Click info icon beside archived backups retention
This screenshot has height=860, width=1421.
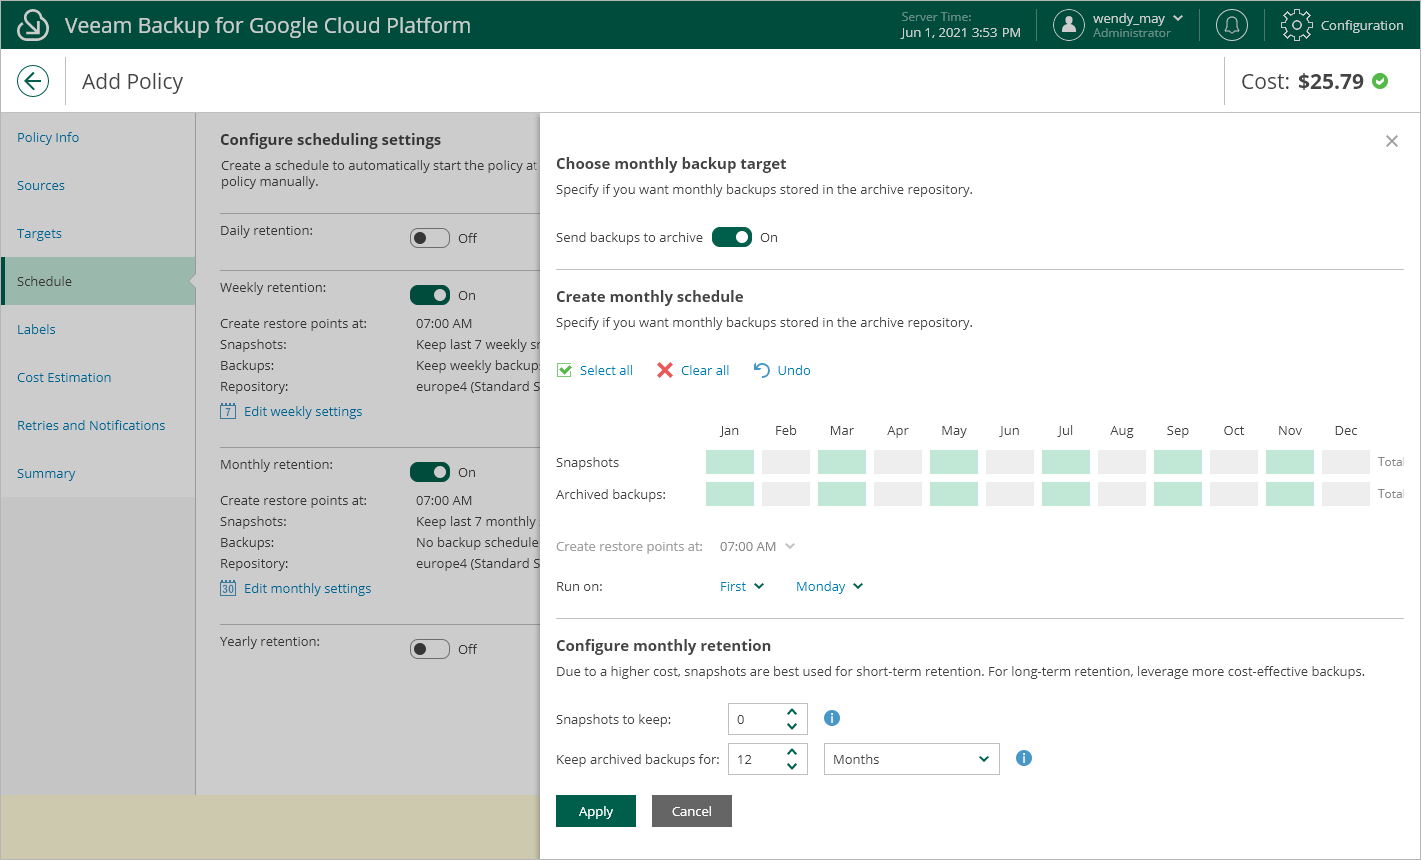pyautogui.click(x=1023, y=758)
